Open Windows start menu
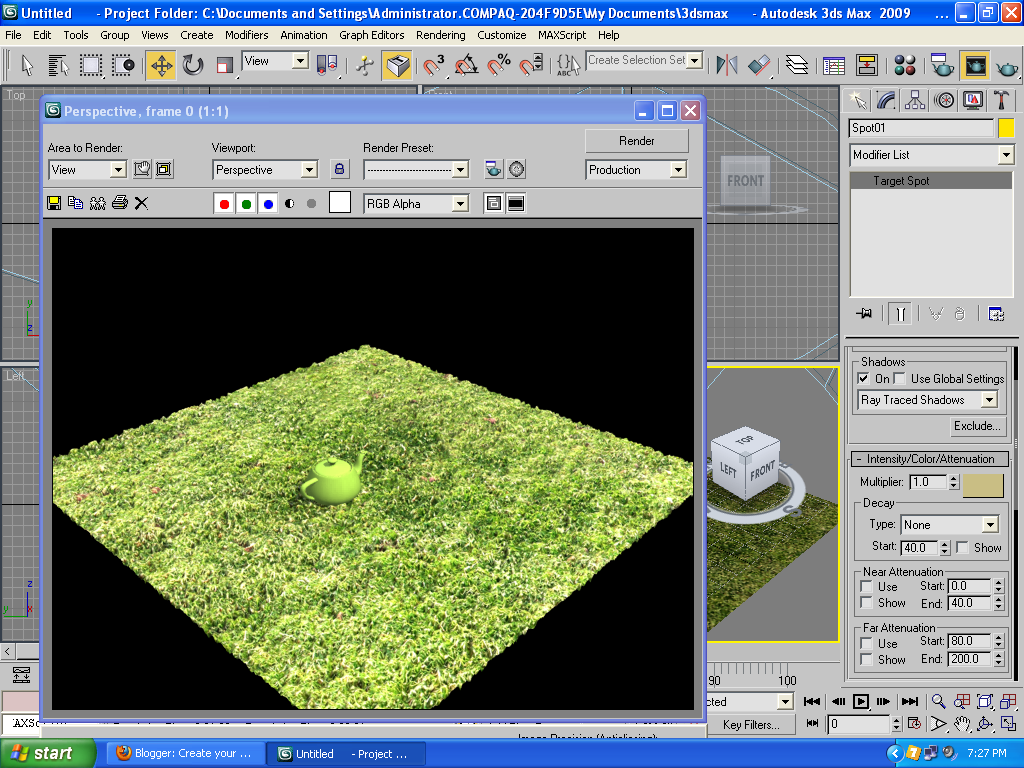The height and width of the screenshot is (768, 1024). click(47, 753)
